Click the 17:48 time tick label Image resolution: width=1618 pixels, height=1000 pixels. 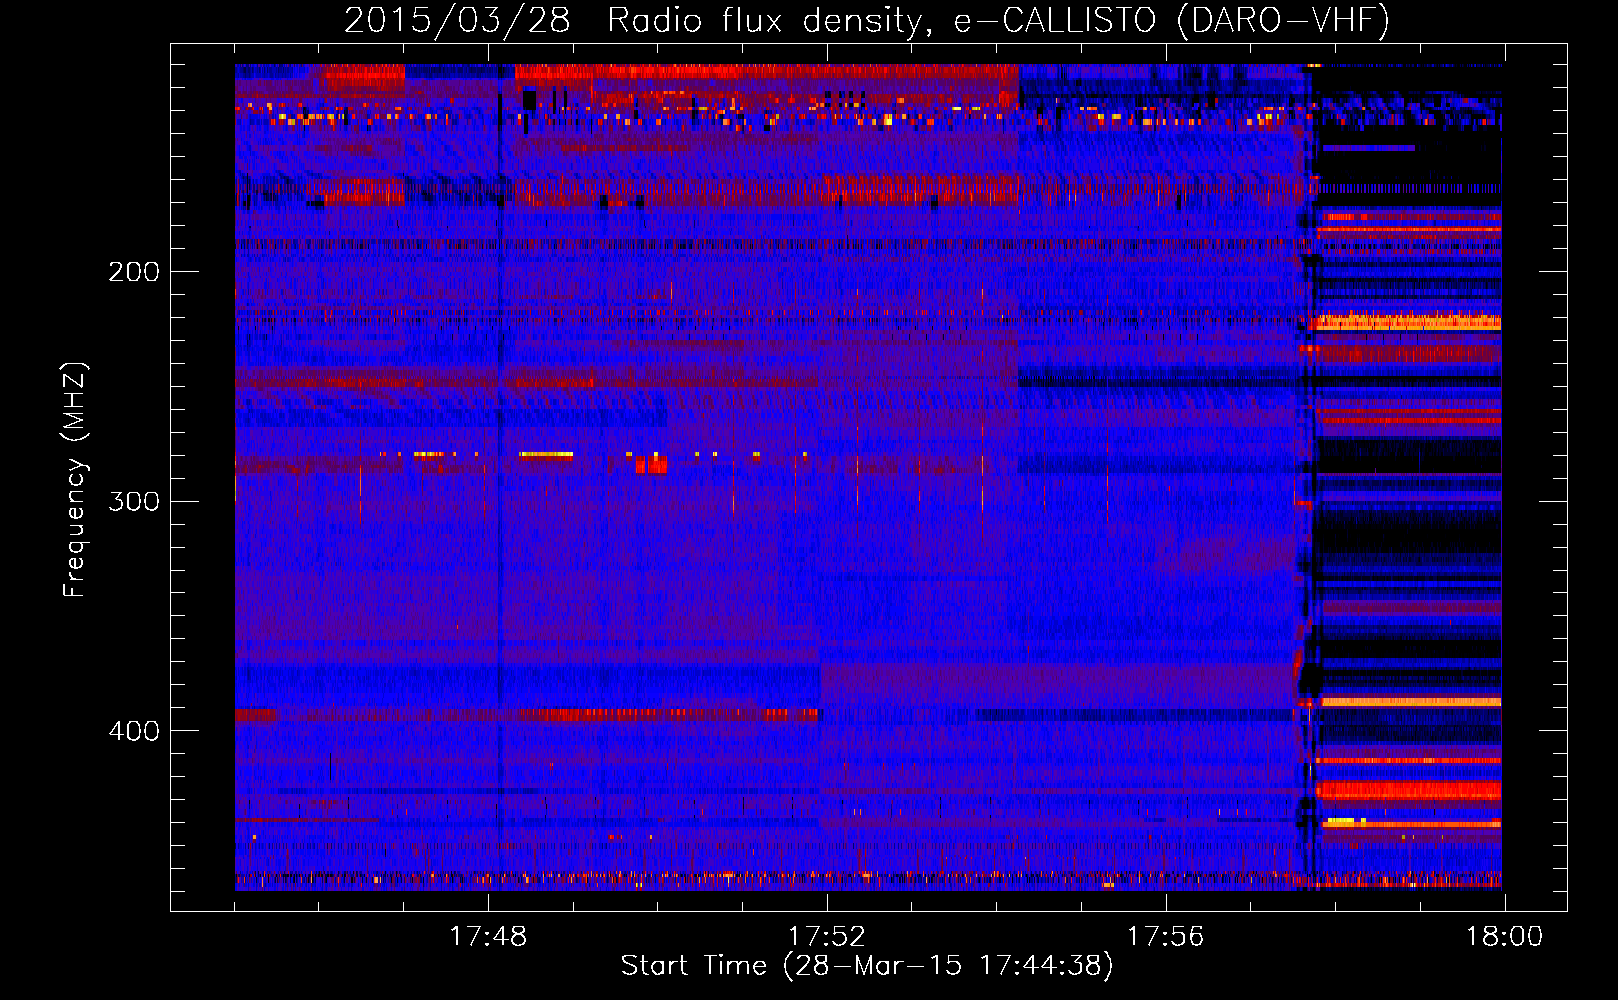point(488,937)
